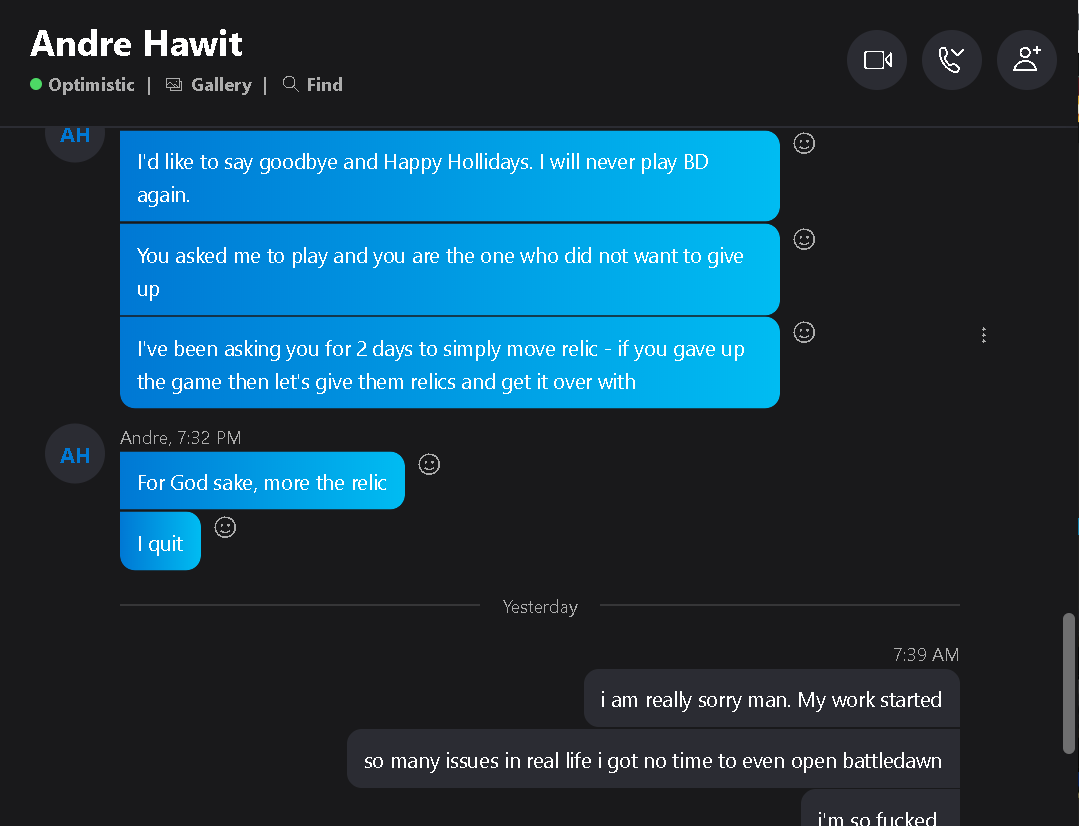Click the magnifier search icon in header
1079x826 pixels.
click(x=290, y=84)
